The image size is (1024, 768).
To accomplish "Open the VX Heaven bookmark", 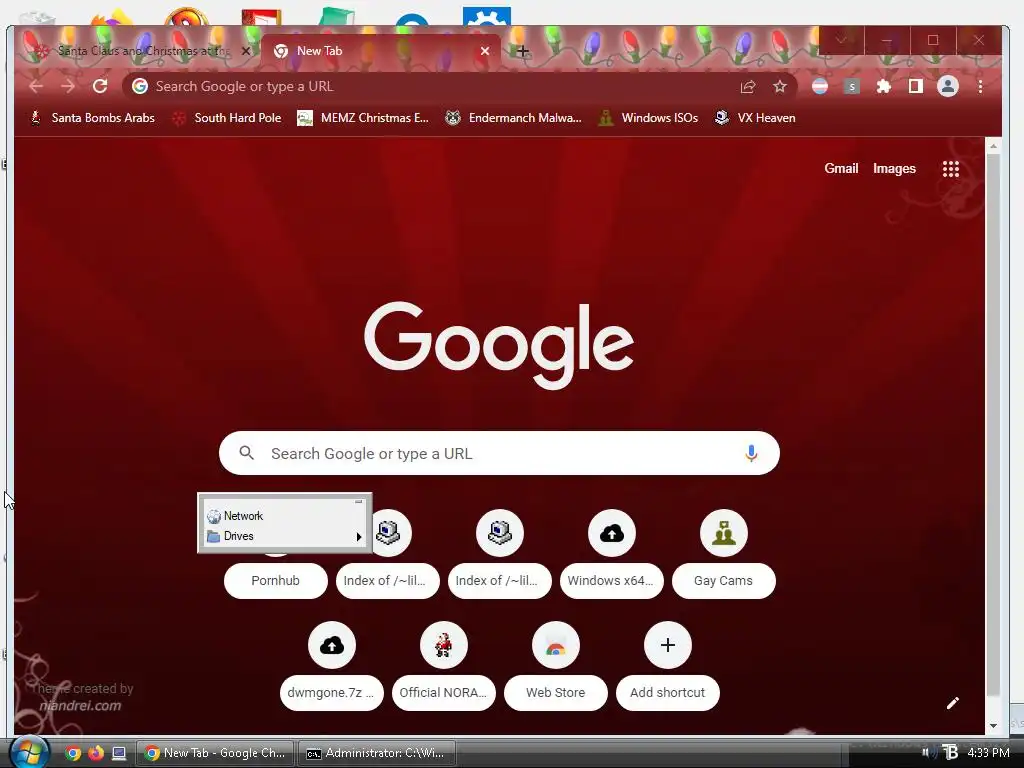I will pos(755,118).
